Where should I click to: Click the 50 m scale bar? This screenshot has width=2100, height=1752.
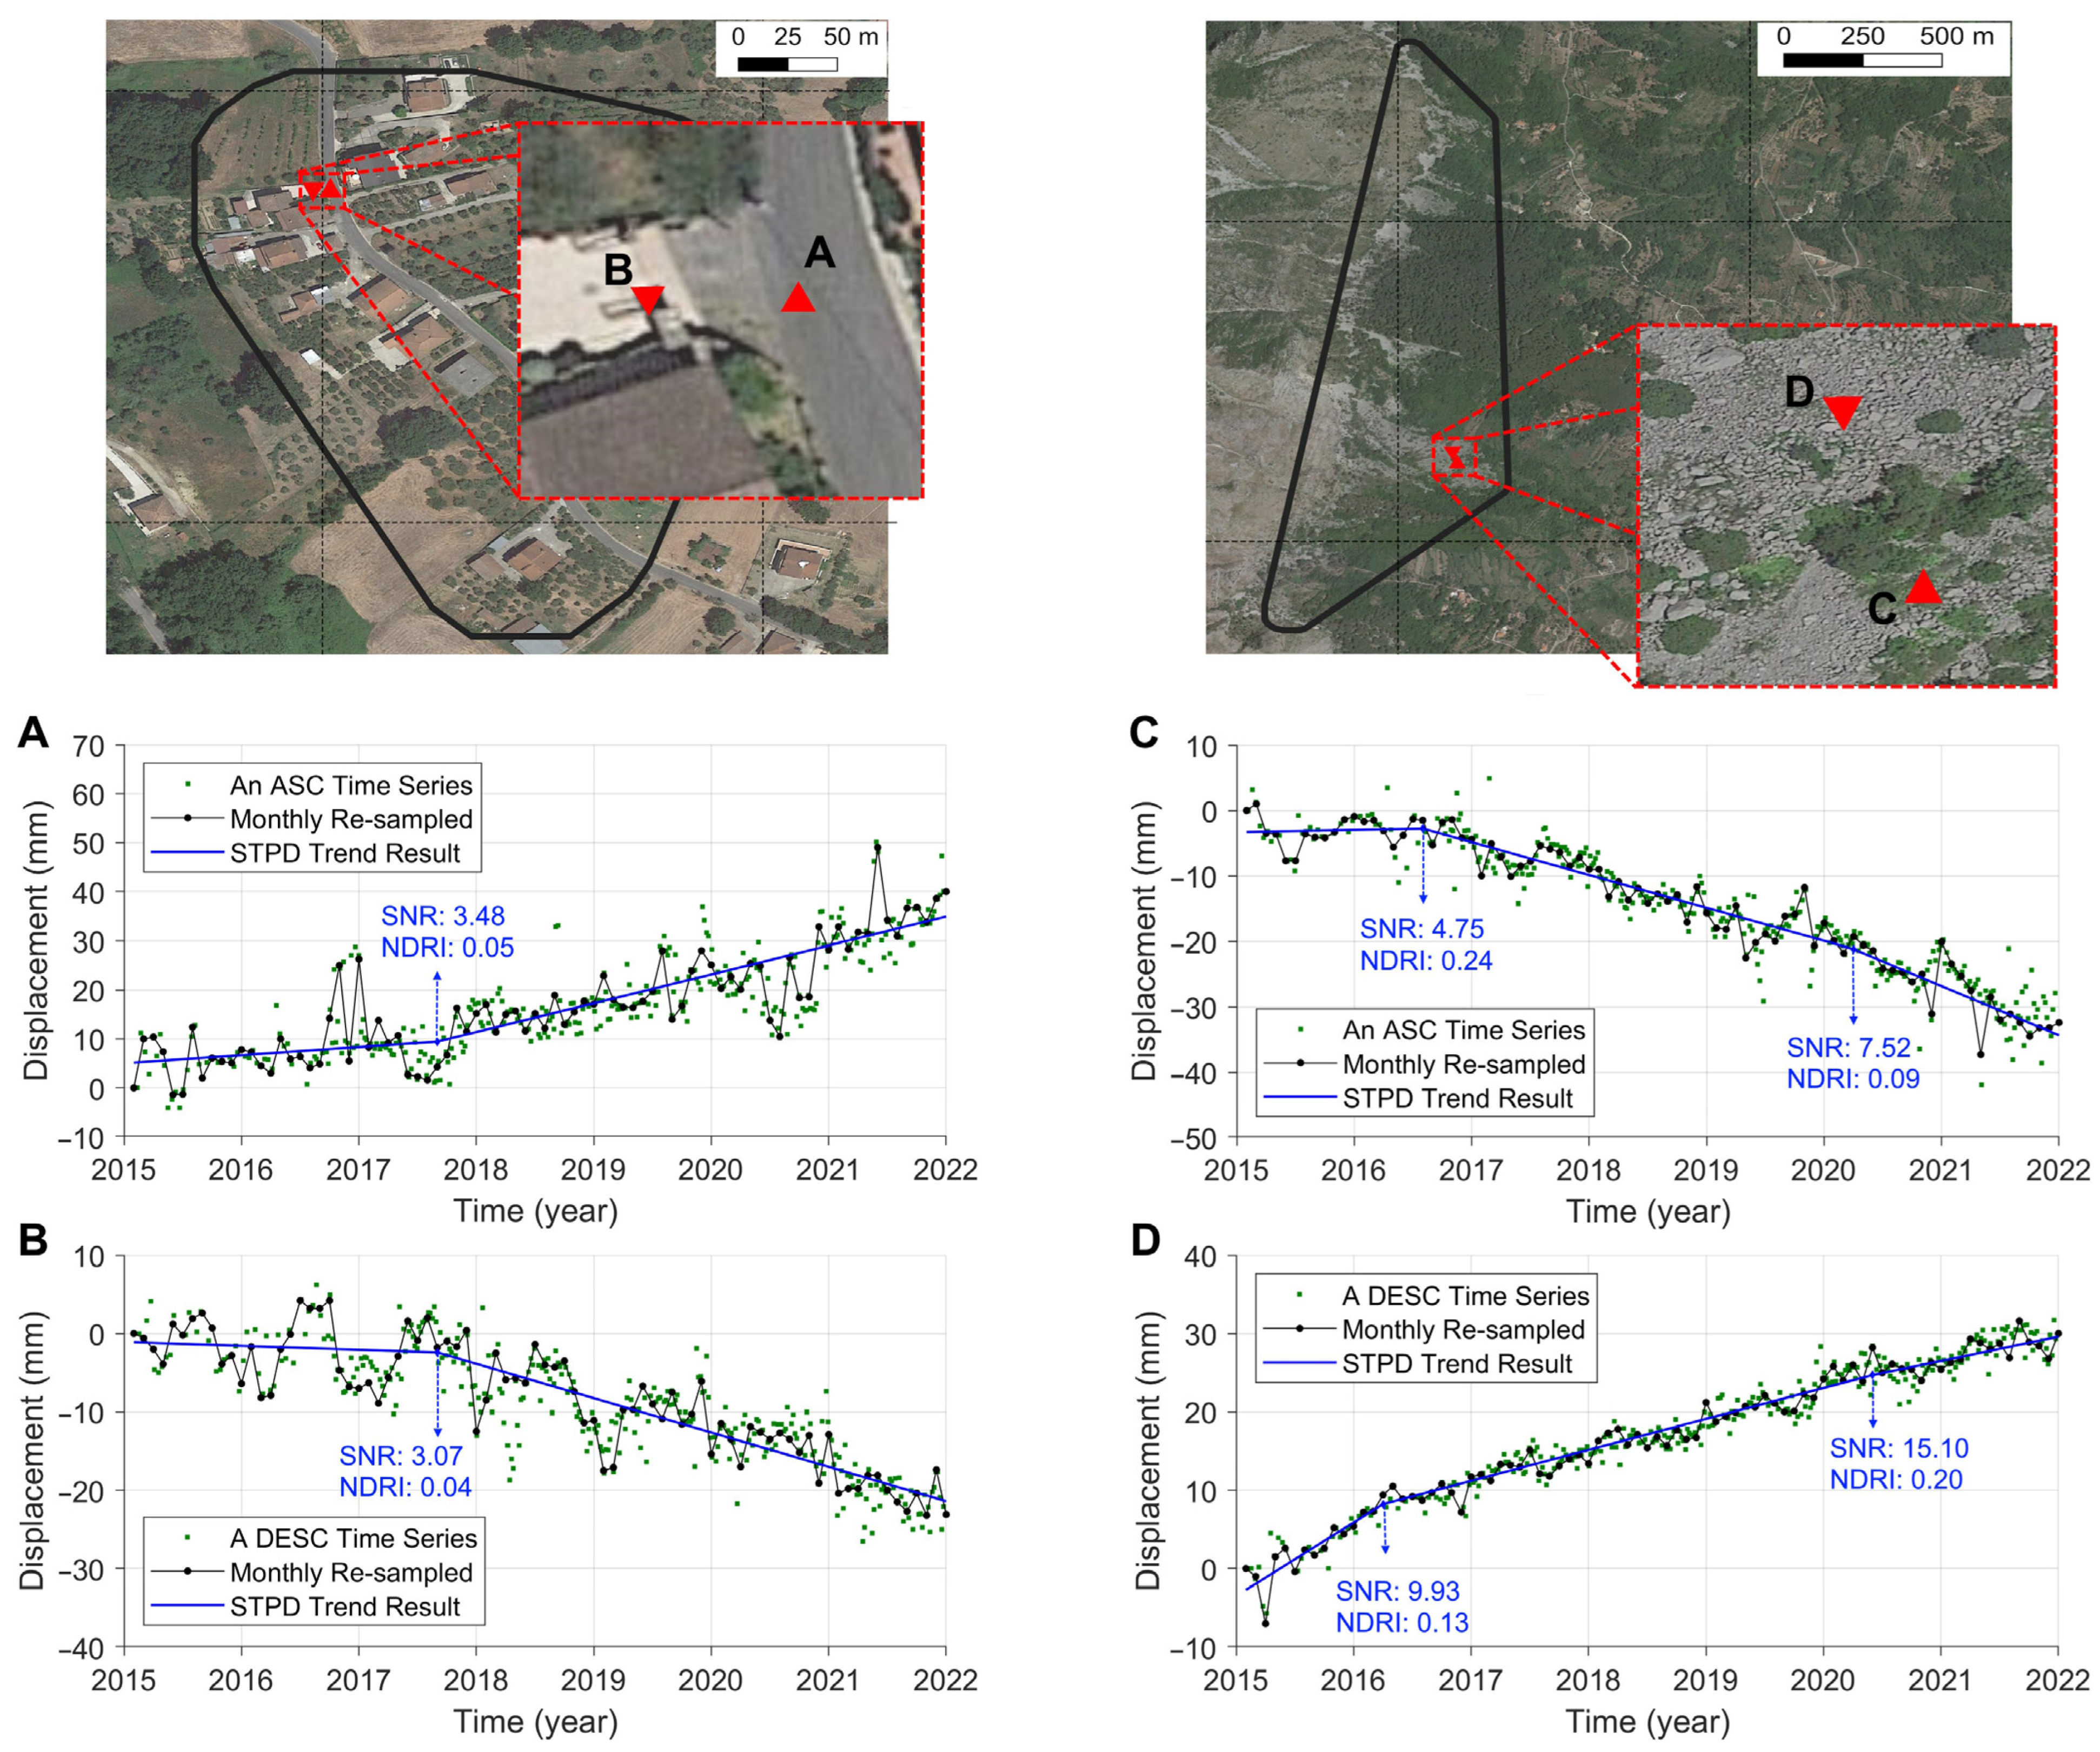787,65
